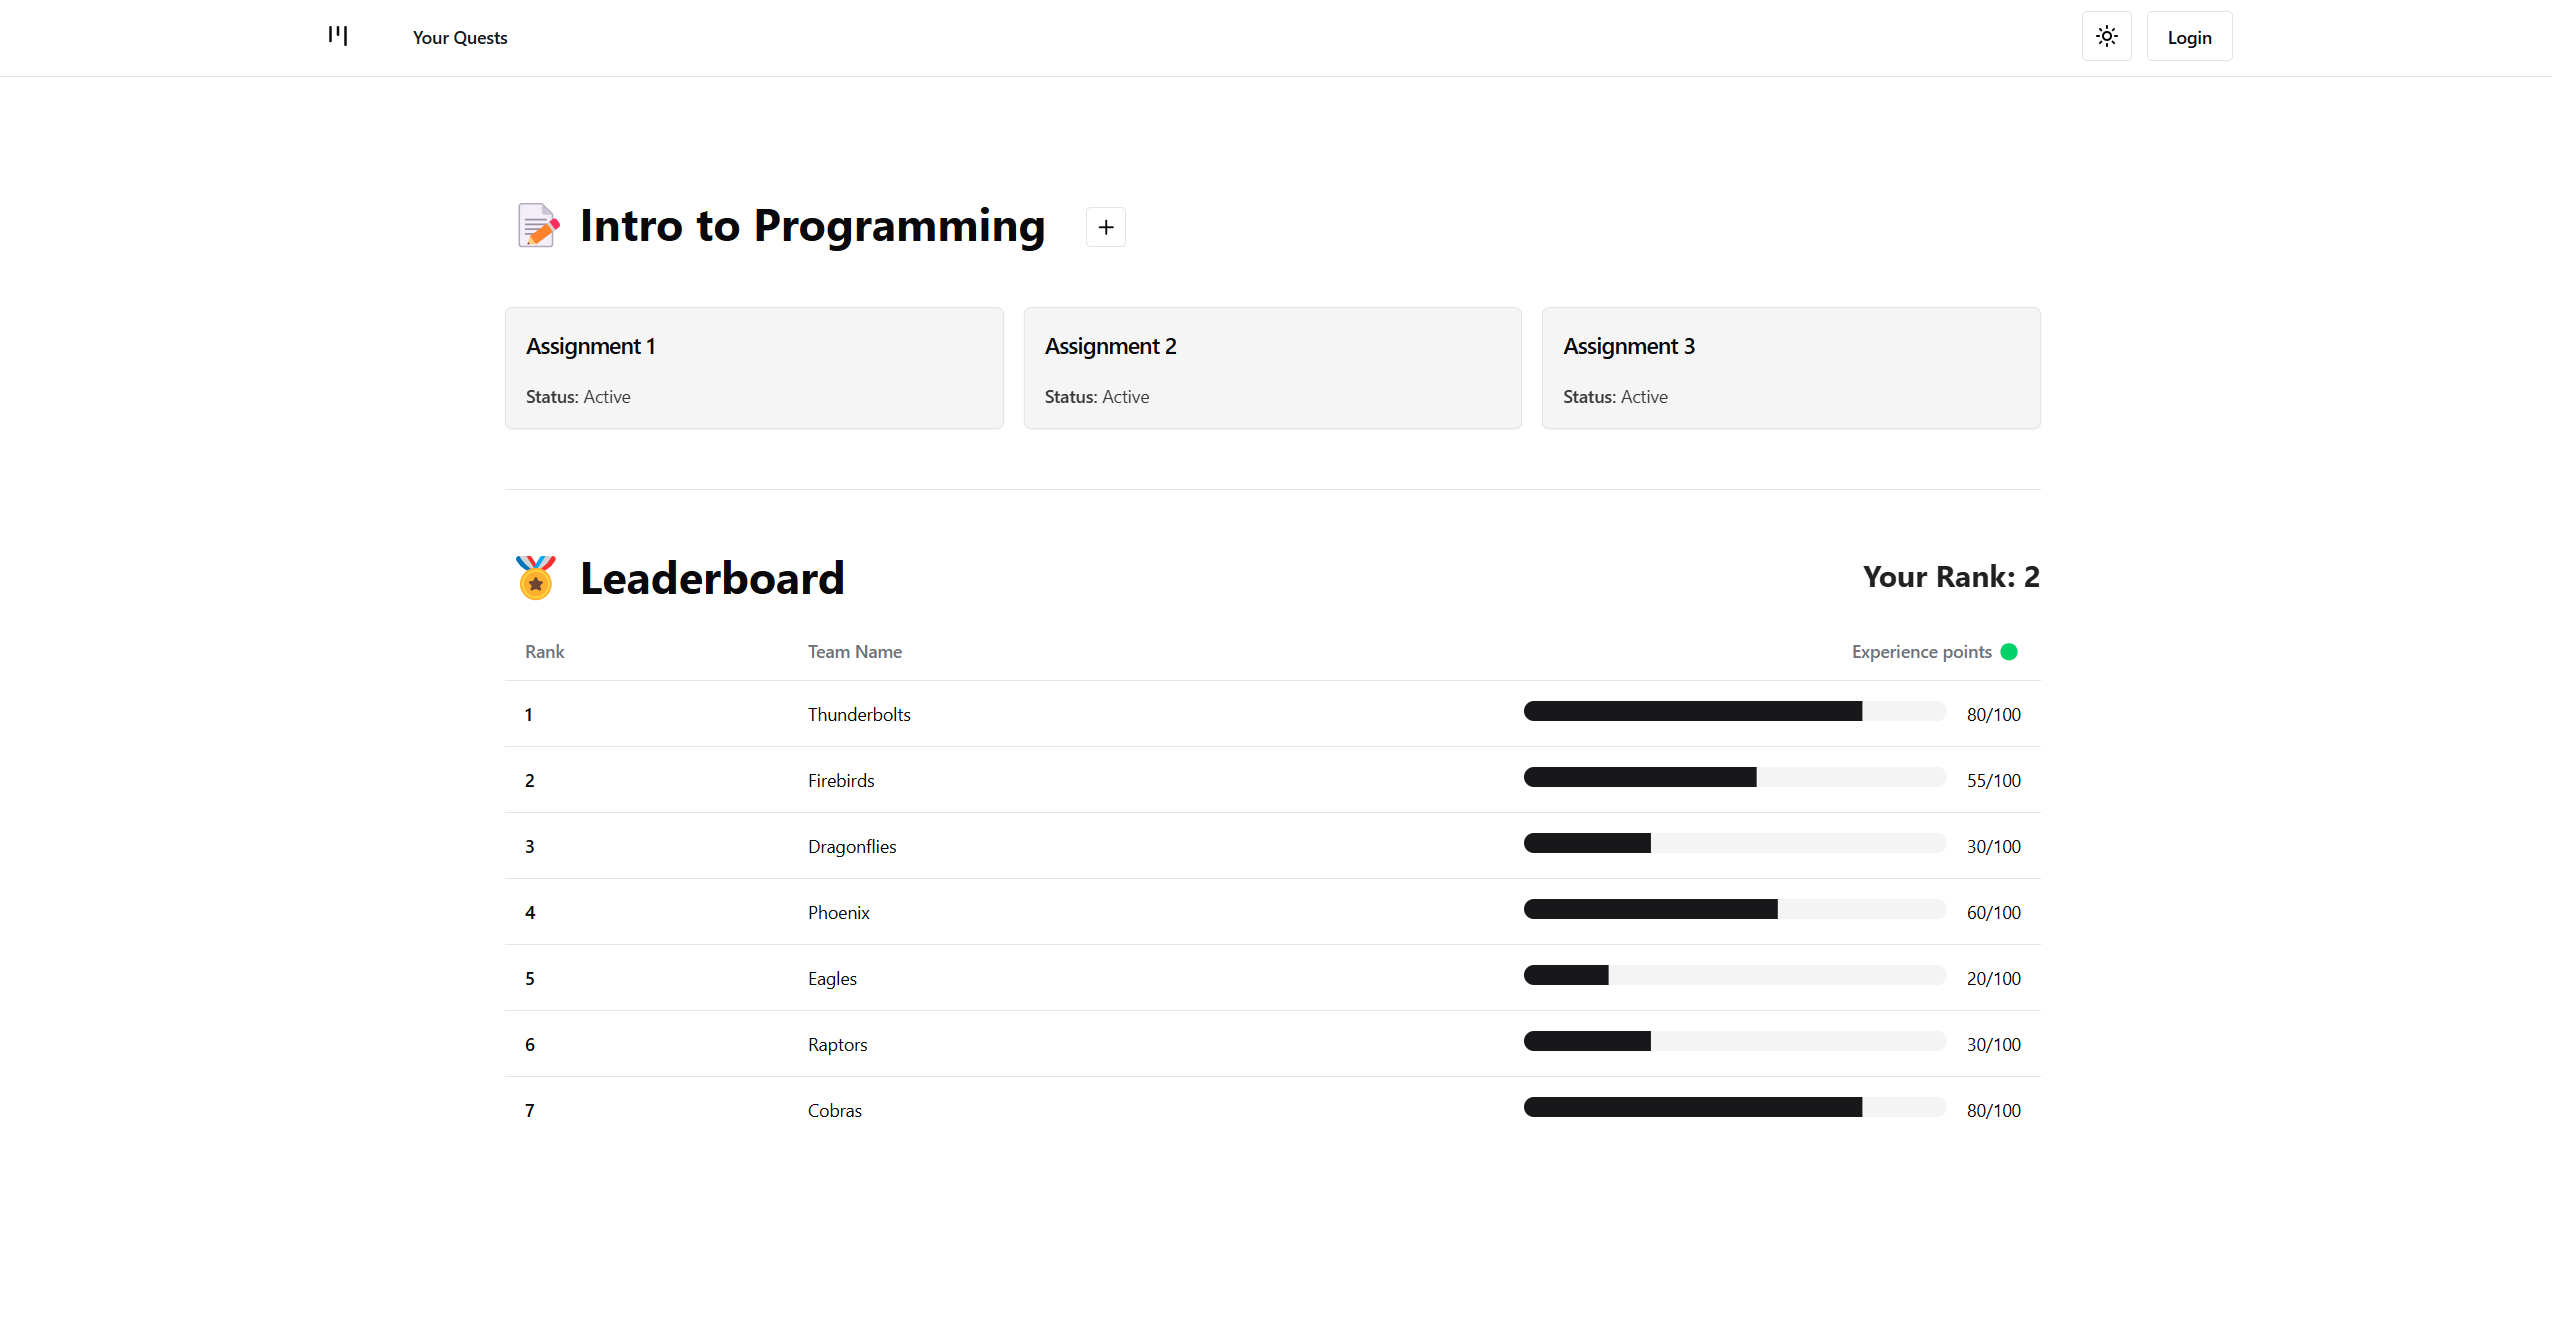Open the Assignment 1 card

754,368
